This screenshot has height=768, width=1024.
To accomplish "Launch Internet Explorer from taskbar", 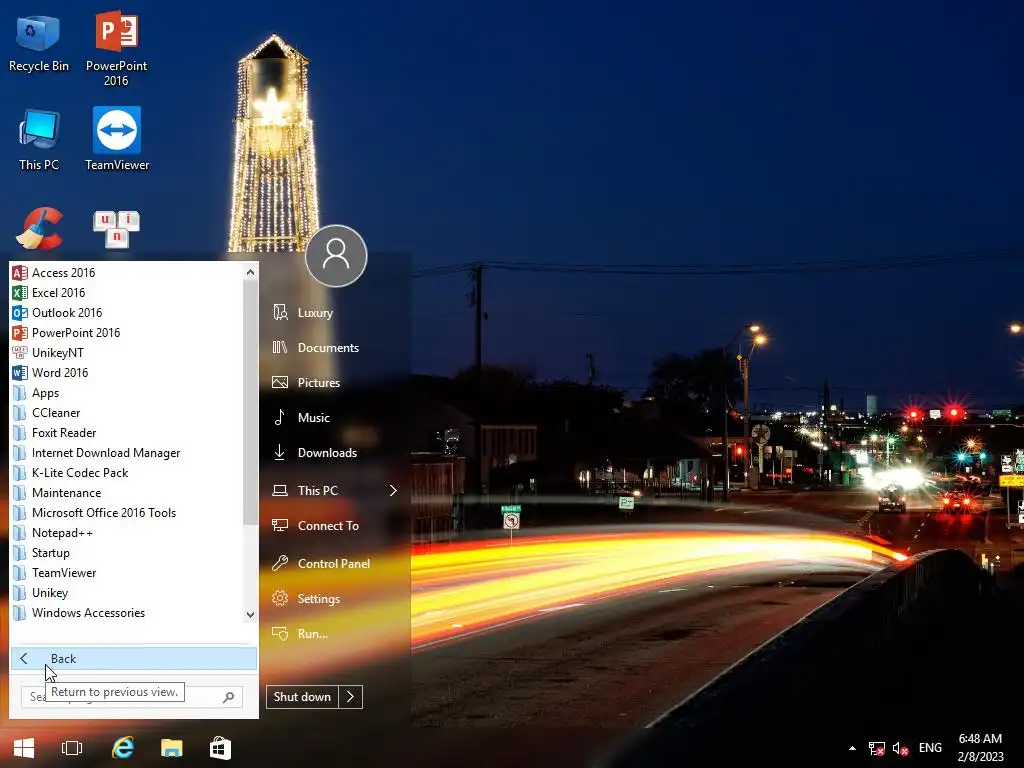I will coord(123,748).
